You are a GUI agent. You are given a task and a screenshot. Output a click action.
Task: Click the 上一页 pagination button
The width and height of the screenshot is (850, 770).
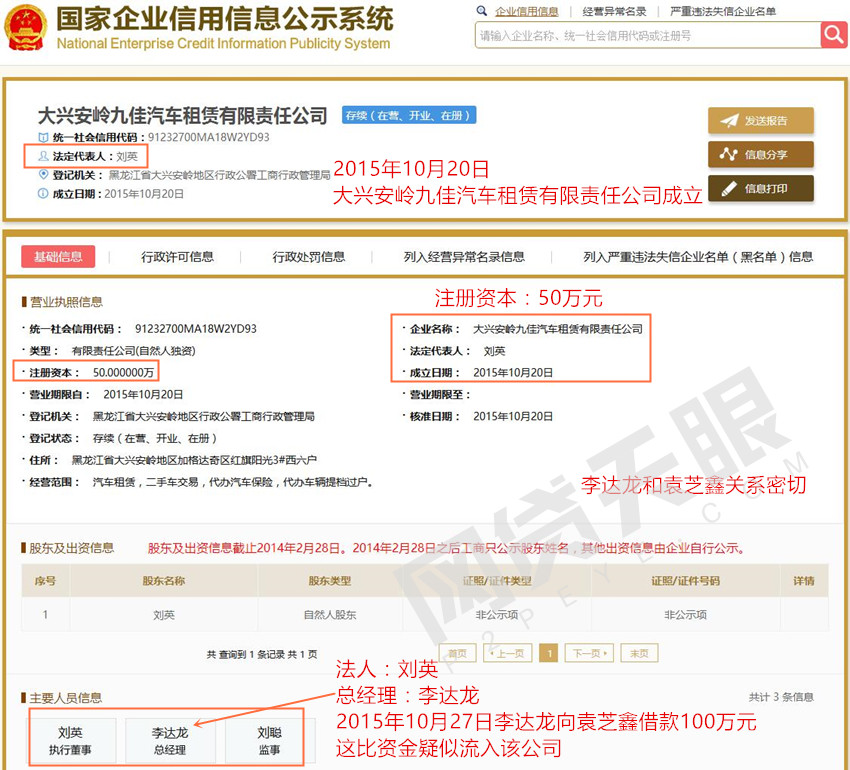(507, 653)
